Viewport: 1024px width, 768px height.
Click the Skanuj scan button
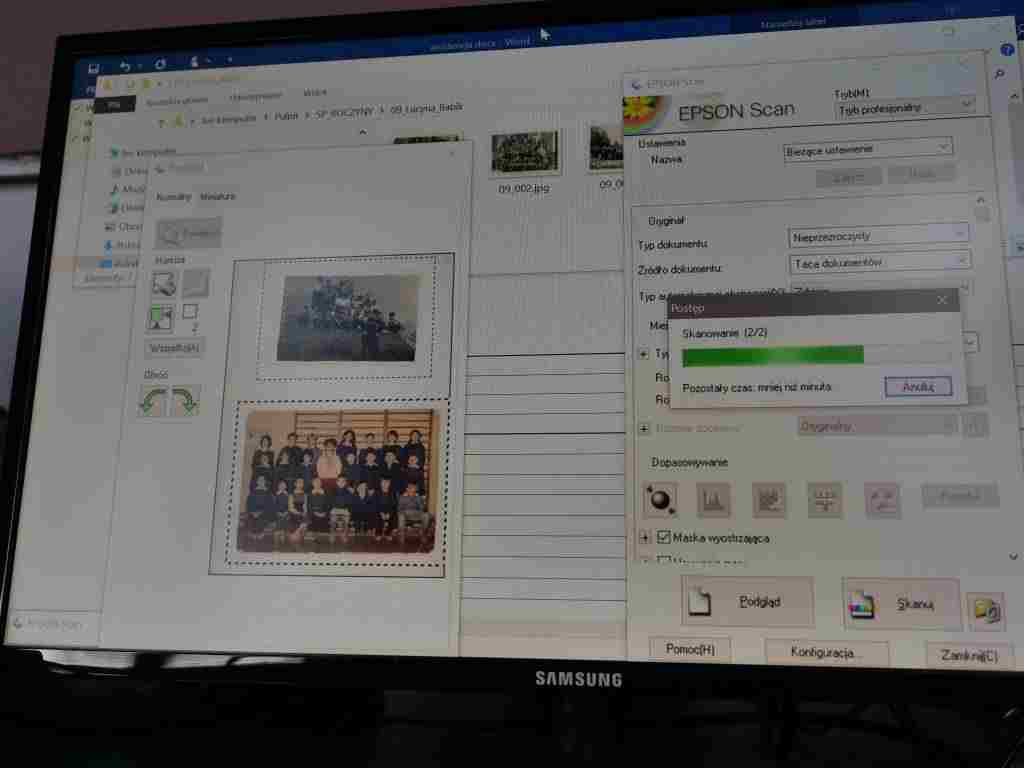pos(901,604)
